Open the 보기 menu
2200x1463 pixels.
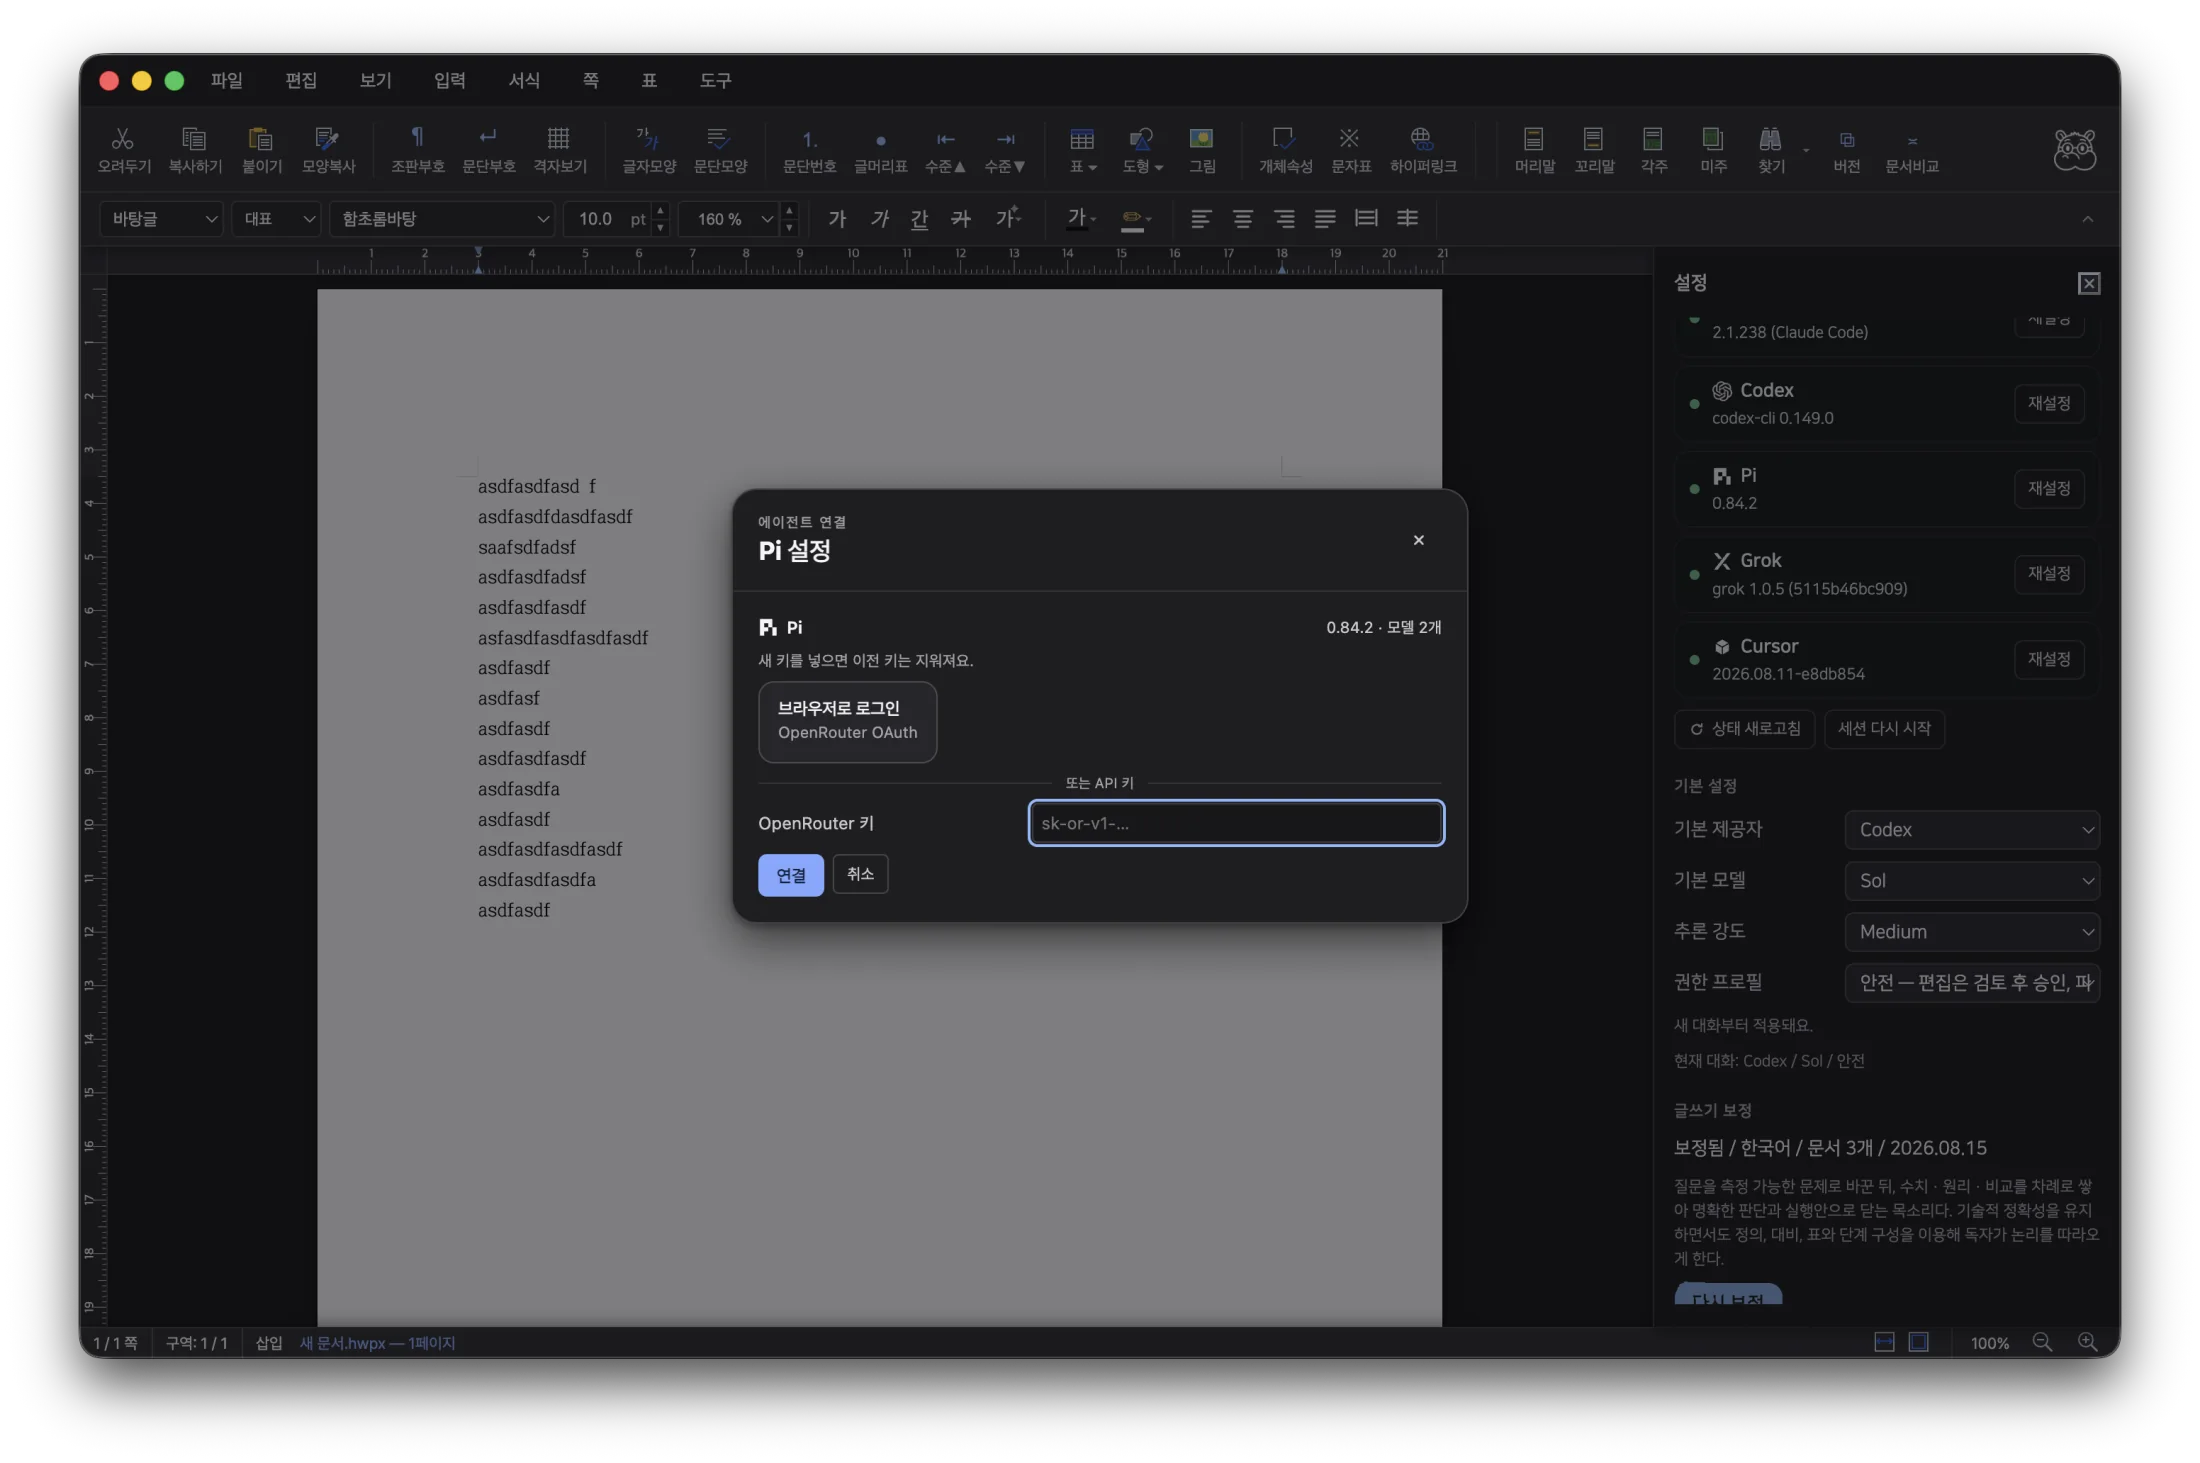coord(376,80)
